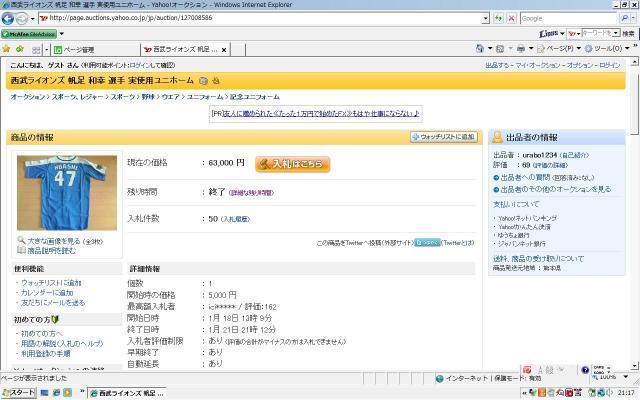Click the blue Twitter post button
The width and height of the screenshot is (640, 400).
(x=427, y=242)
